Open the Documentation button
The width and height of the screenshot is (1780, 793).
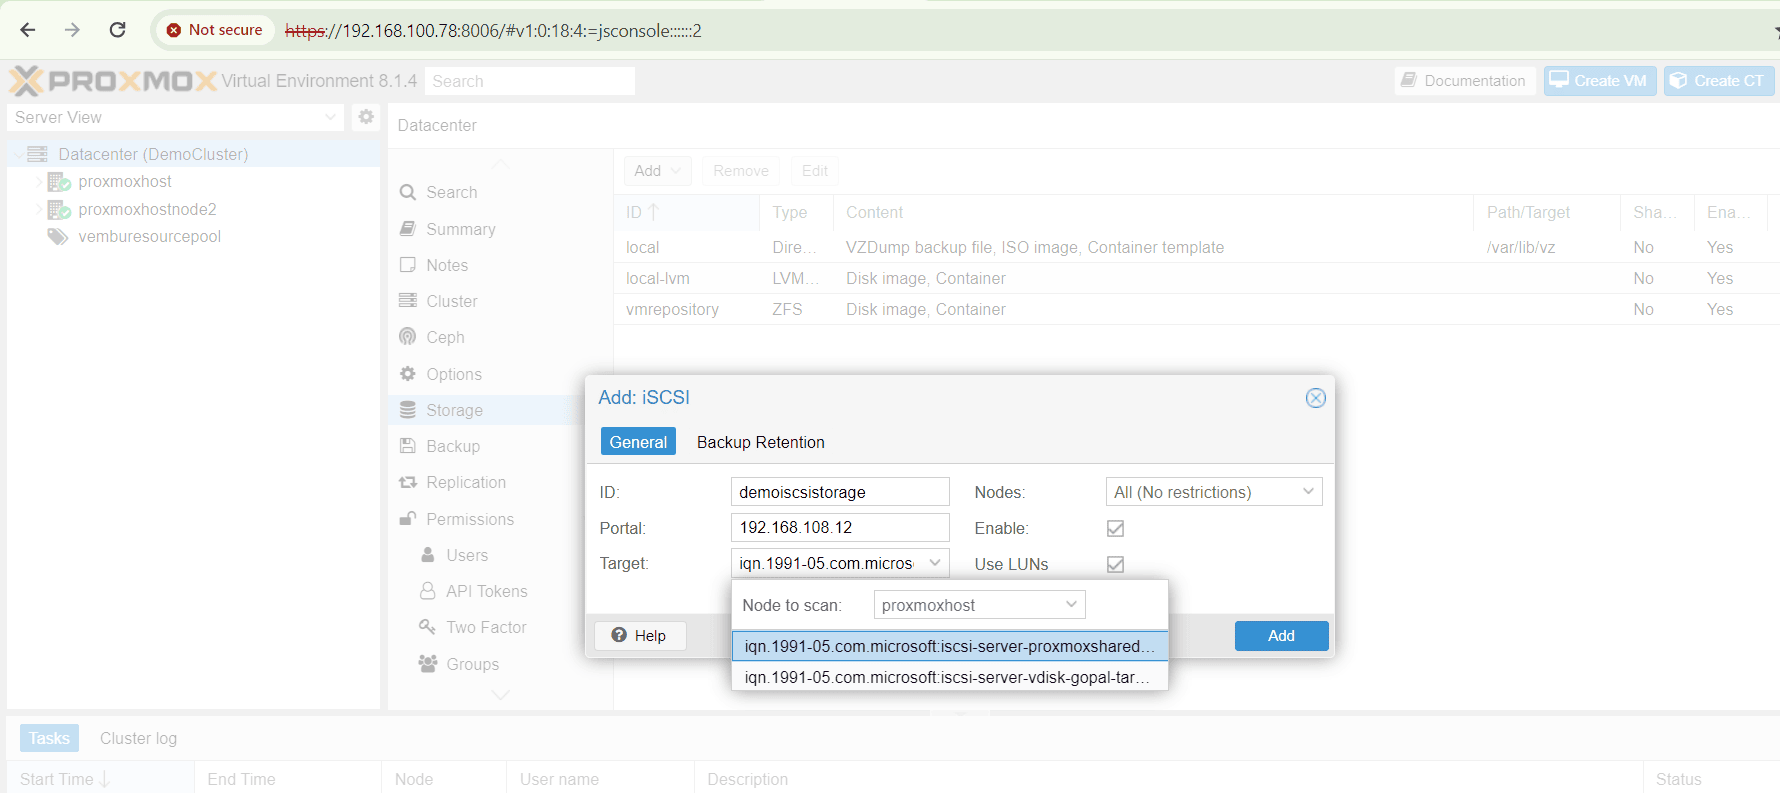click(x=1464, y=81)
